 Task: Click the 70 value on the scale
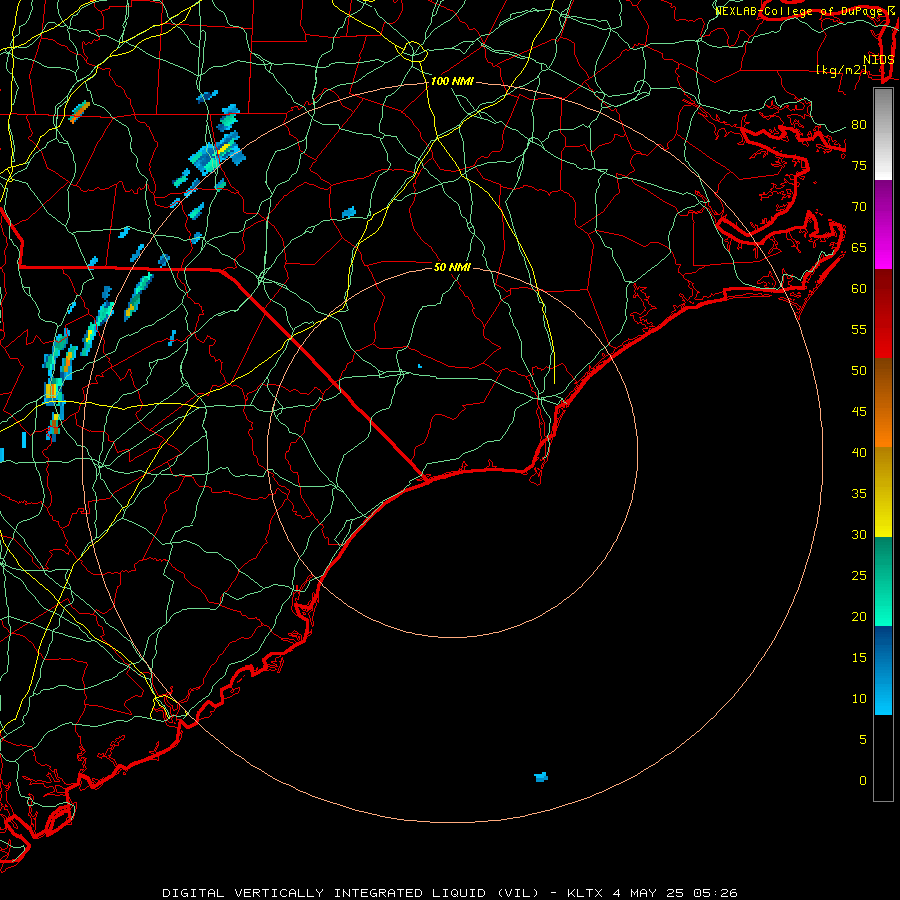[x=859, y=207]
